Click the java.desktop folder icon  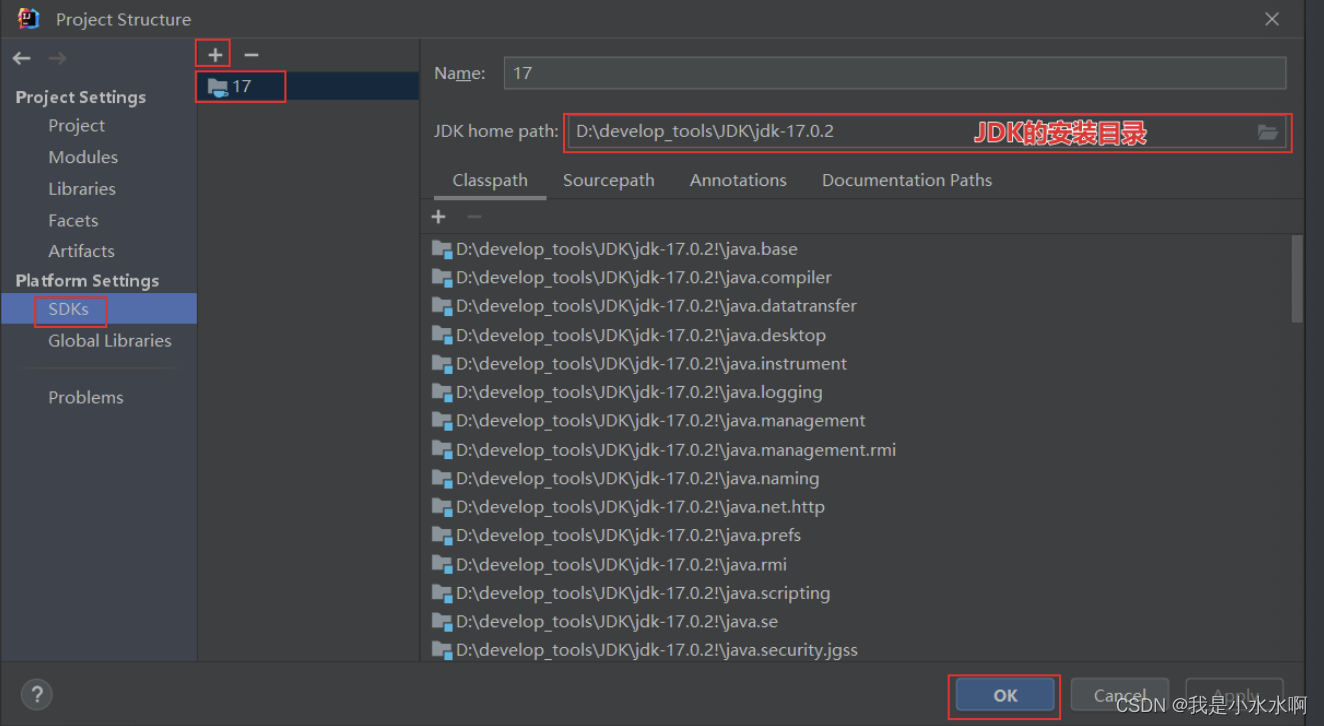coord(442,335)
